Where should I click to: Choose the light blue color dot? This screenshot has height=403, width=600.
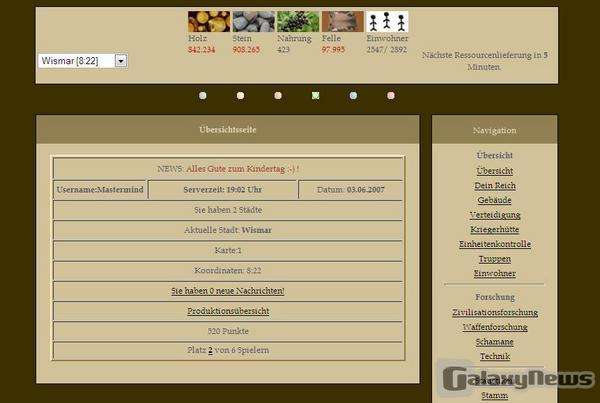(x=353, y=95)
